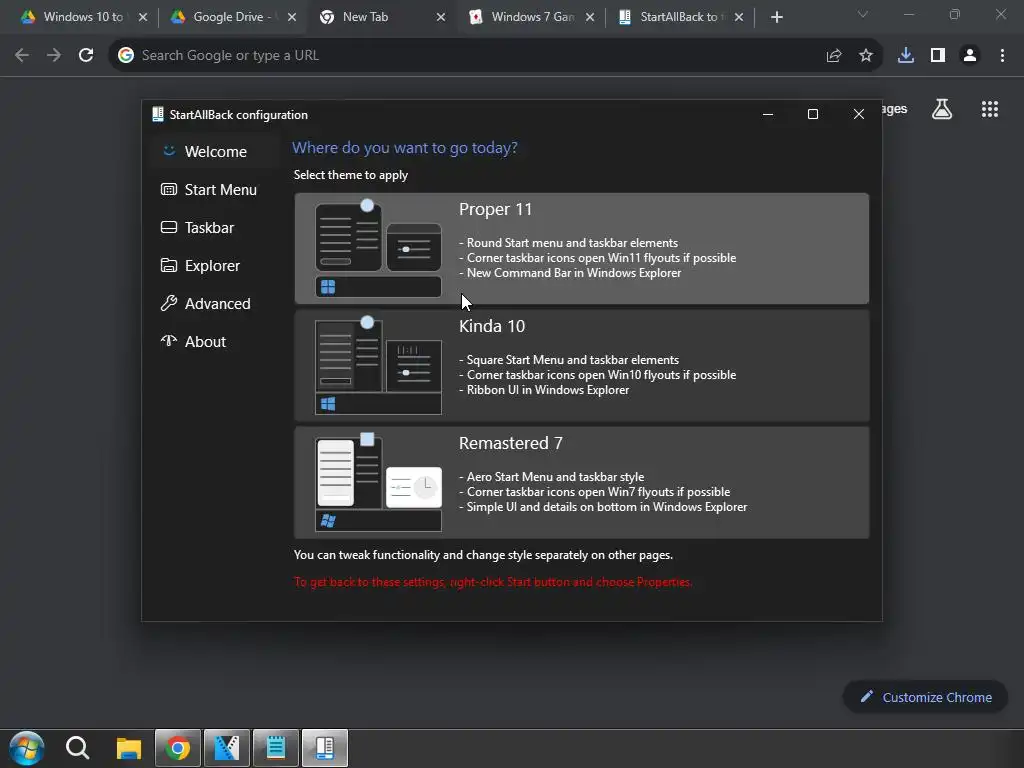
Task: Close the StartAllBack configuration window
Action: click(858, 114)
